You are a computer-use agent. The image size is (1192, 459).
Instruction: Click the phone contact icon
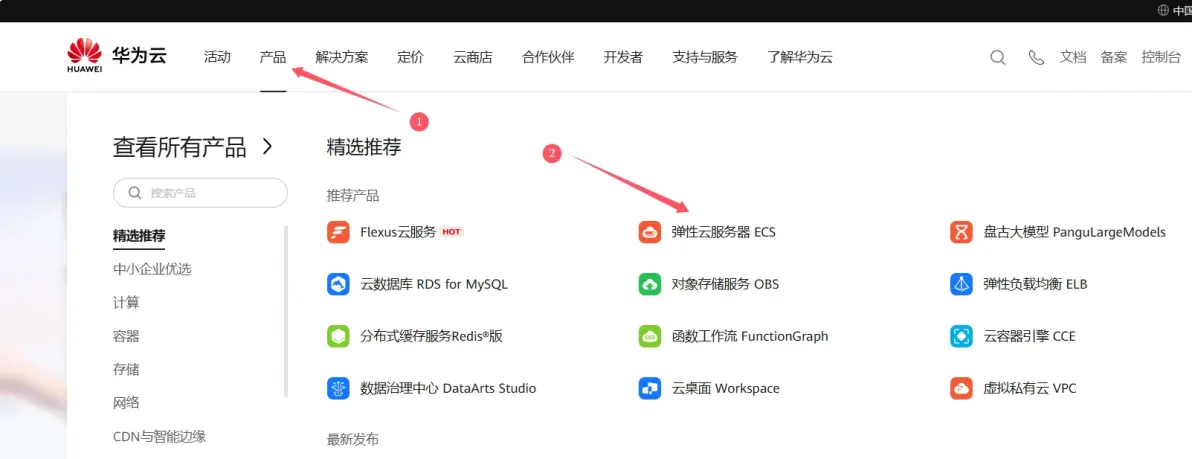(x=1035, y=57)
